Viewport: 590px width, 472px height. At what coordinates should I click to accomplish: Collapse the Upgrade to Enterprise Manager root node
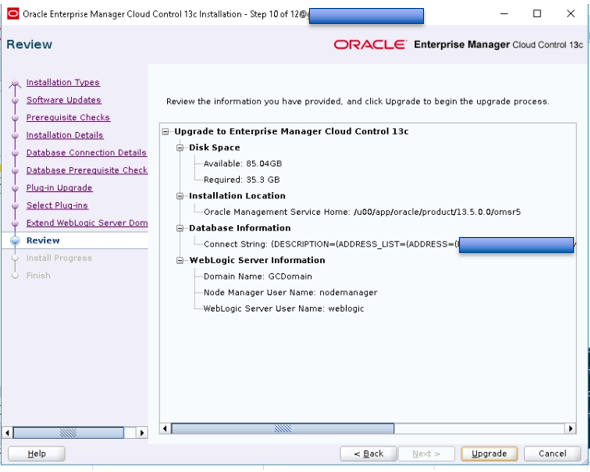click(x=165, y=132)
